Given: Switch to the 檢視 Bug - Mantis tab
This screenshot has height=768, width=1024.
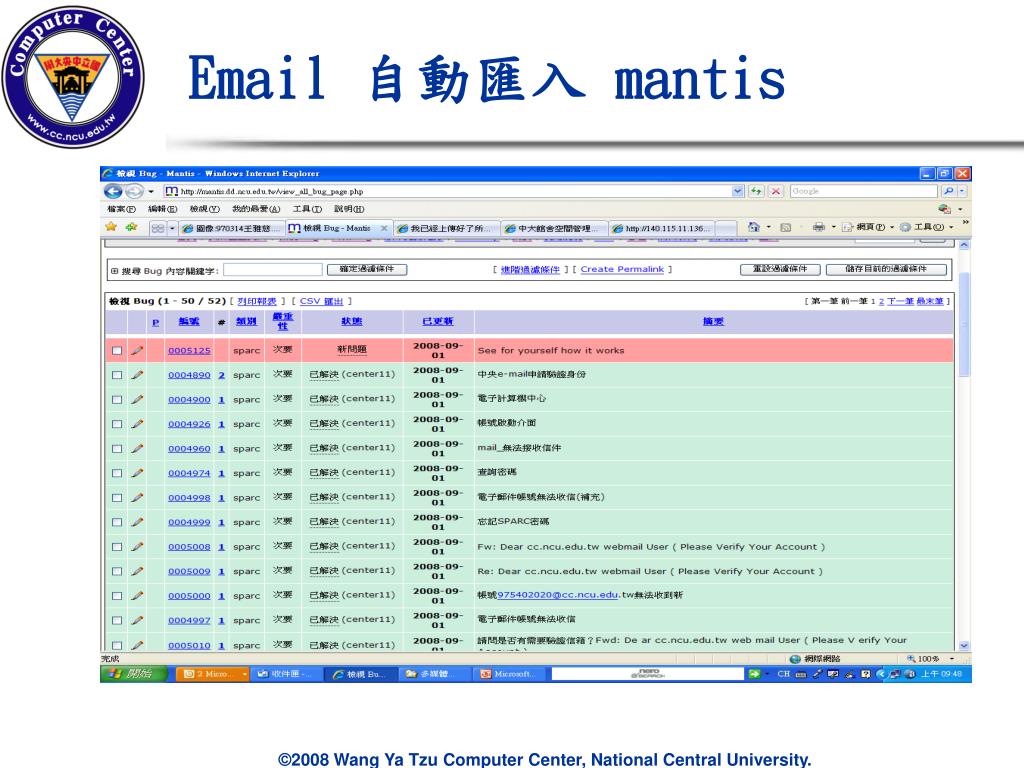Looking at the screenshot, I should click(338, 228).
